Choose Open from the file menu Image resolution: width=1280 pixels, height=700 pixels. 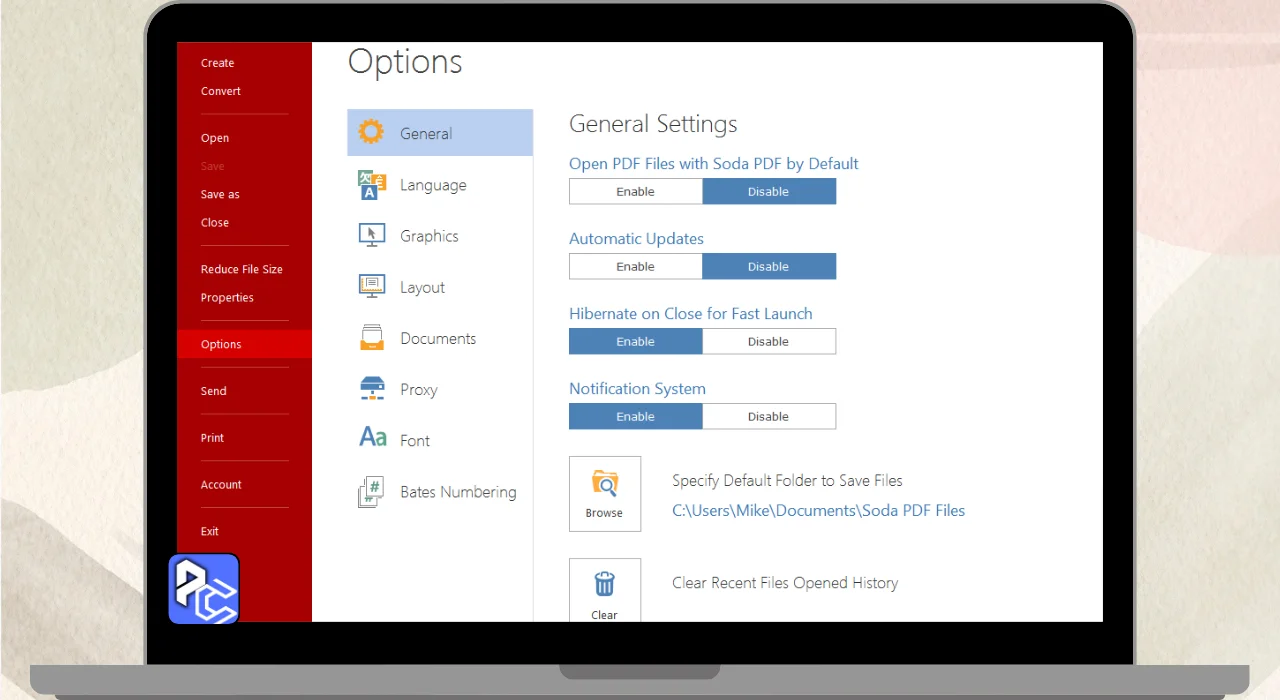pyautogui.click(x=214, y=138)
